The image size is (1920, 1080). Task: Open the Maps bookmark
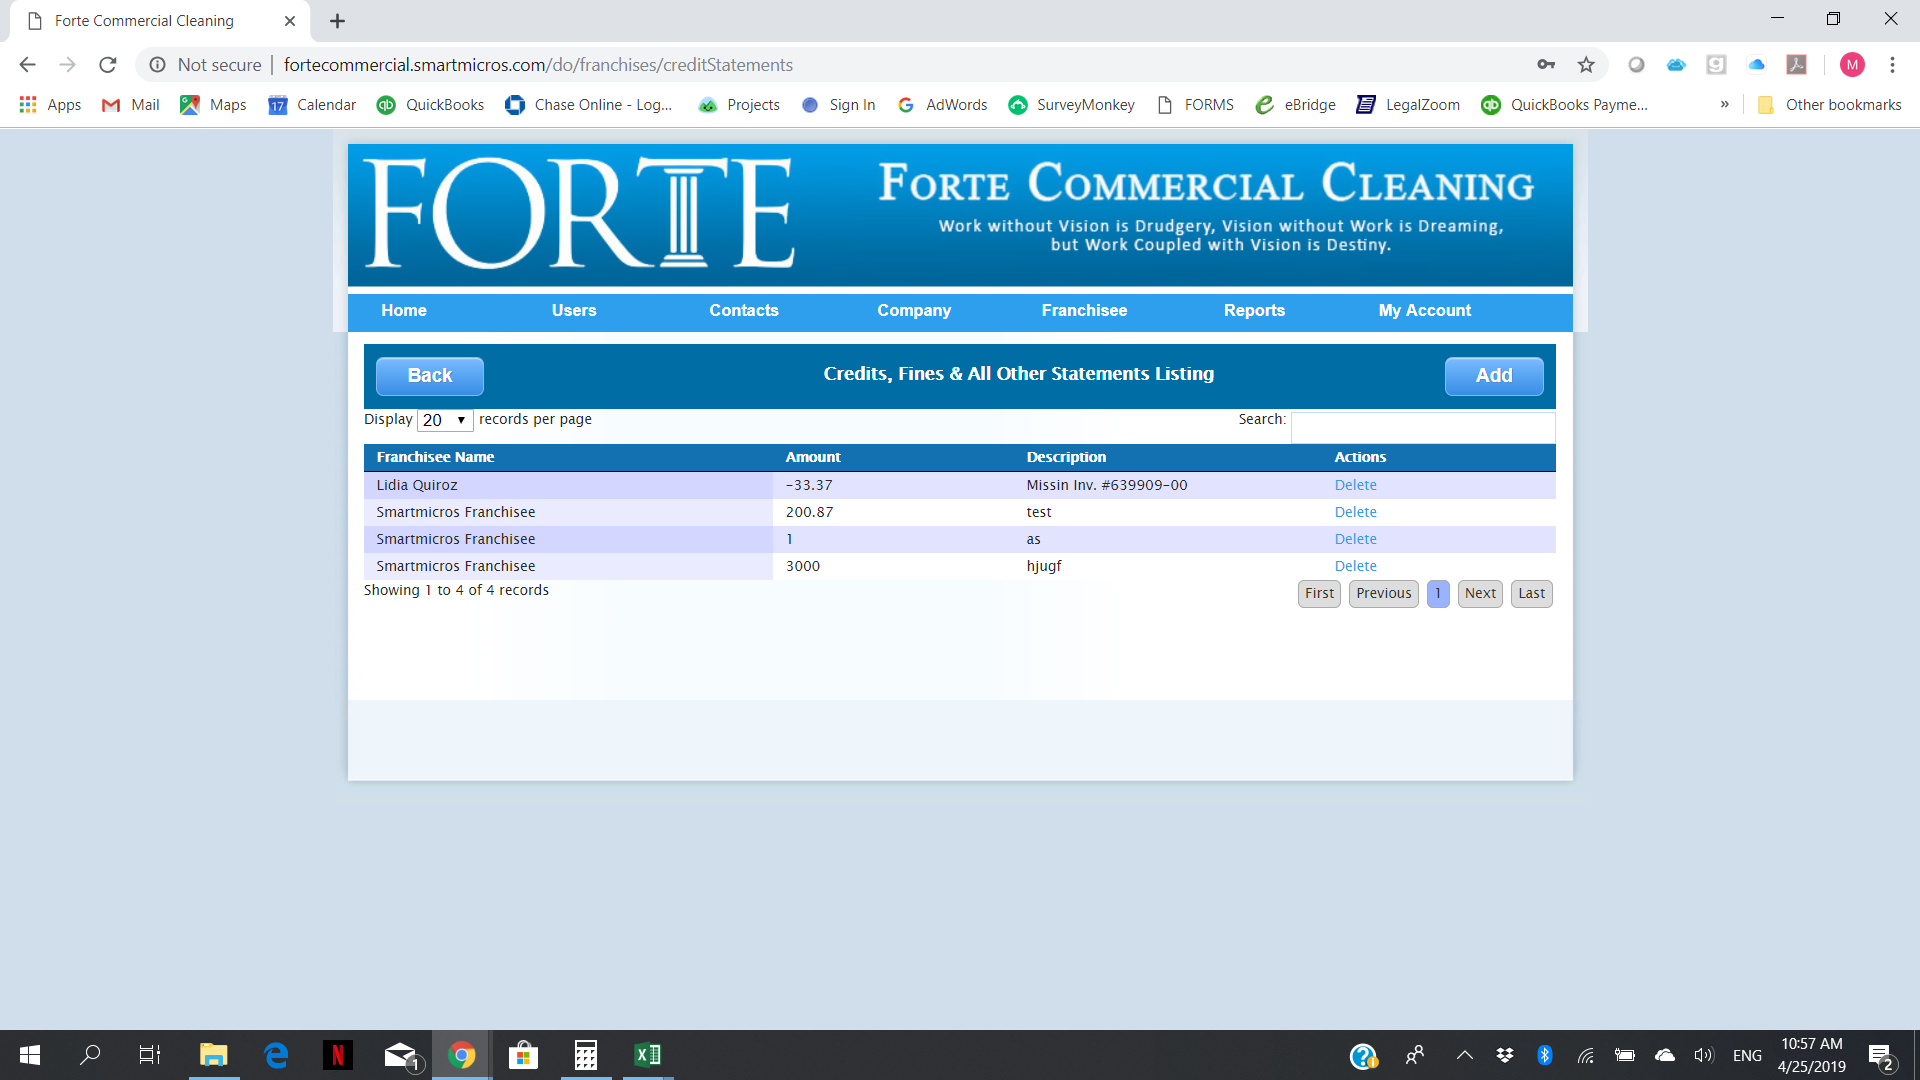pos(213,105)
